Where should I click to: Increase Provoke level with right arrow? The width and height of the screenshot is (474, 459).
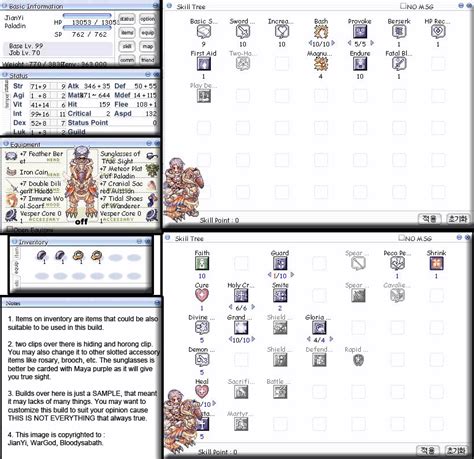[x=372, y=43]
